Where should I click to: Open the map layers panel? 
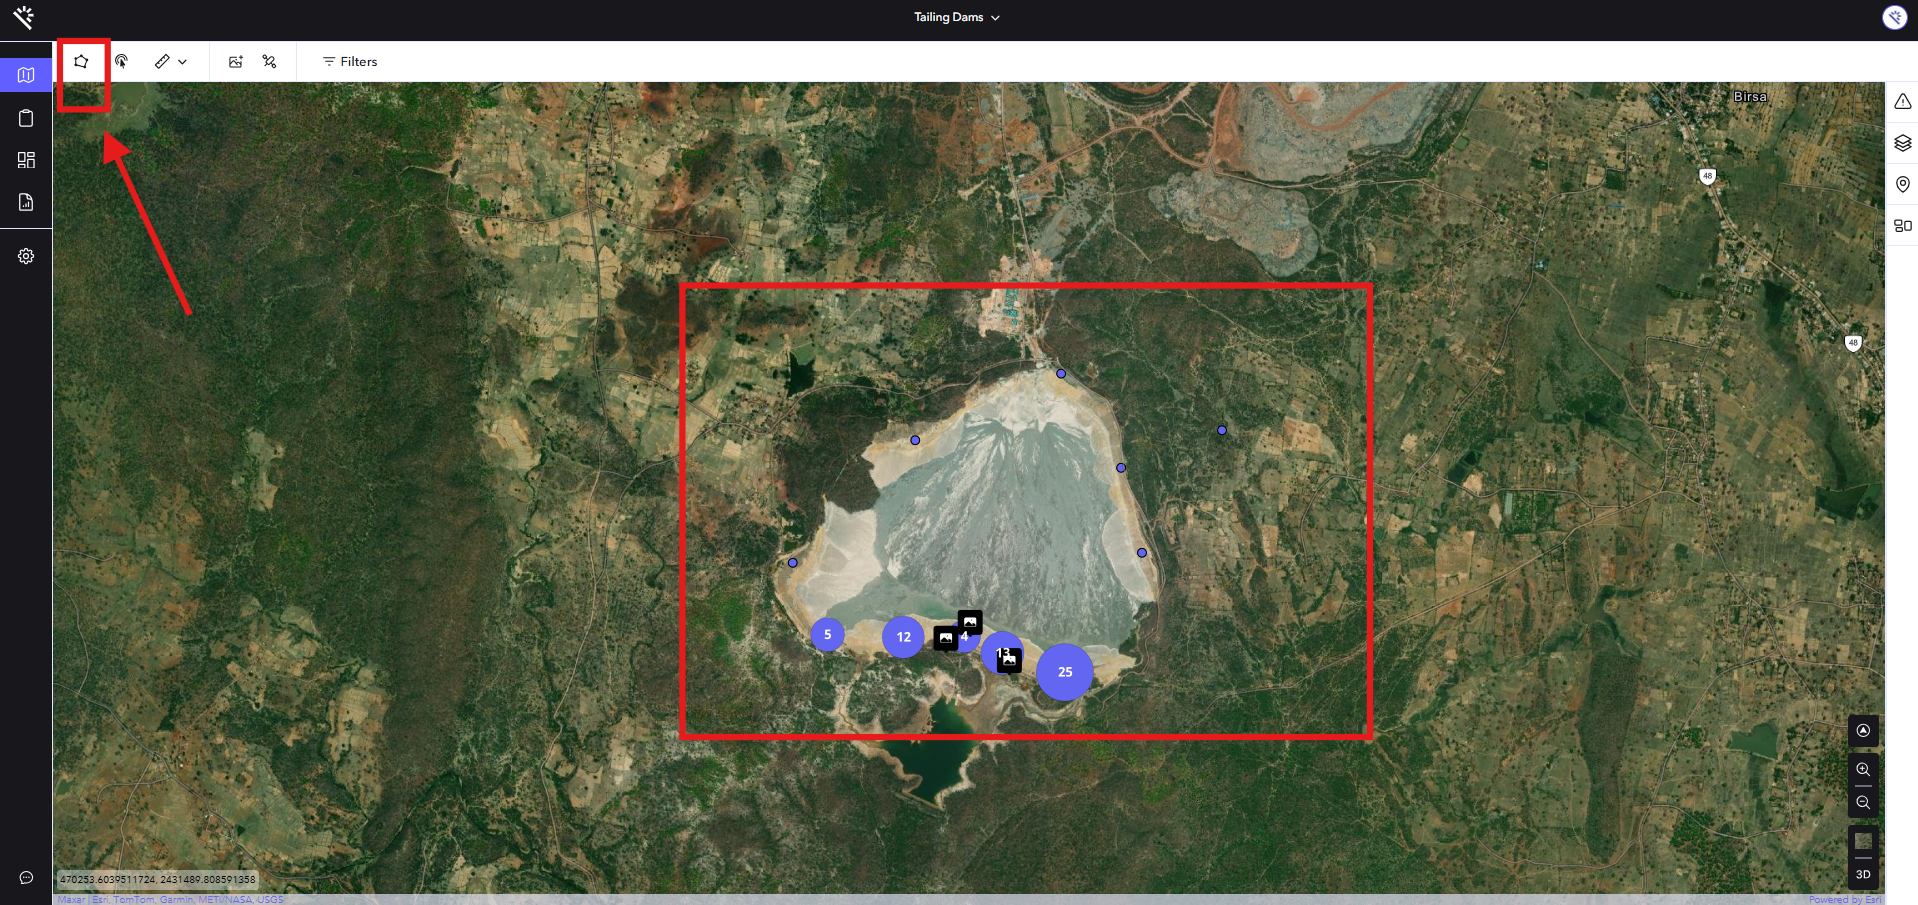pyautogui.click(x=1902, y=143)
